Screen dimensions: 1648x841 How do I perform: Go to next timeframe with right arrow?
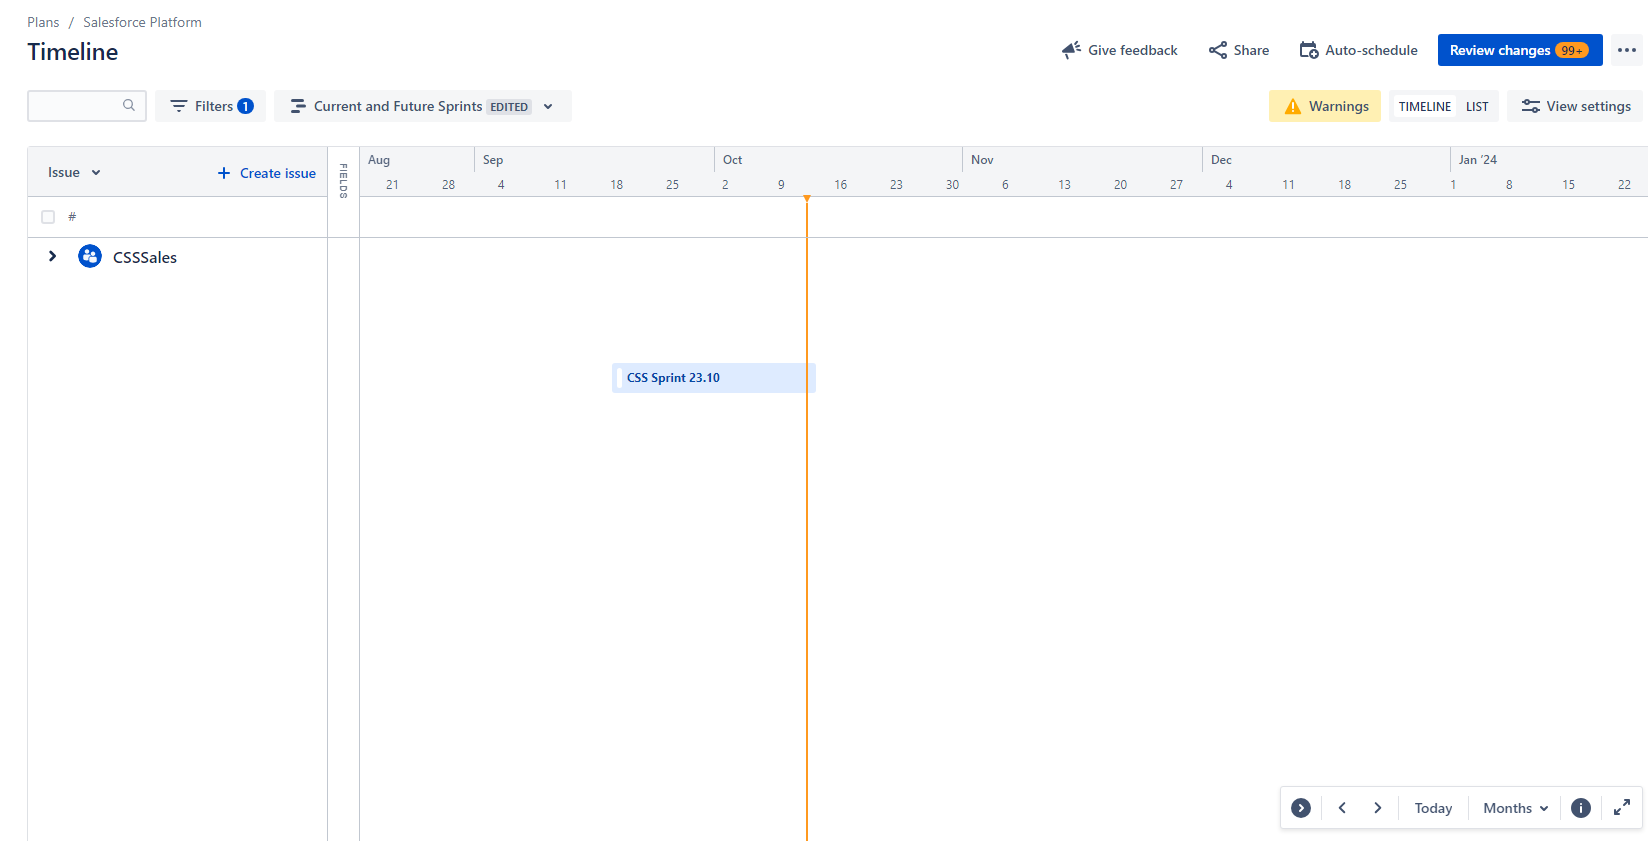tap(1378, 808)
